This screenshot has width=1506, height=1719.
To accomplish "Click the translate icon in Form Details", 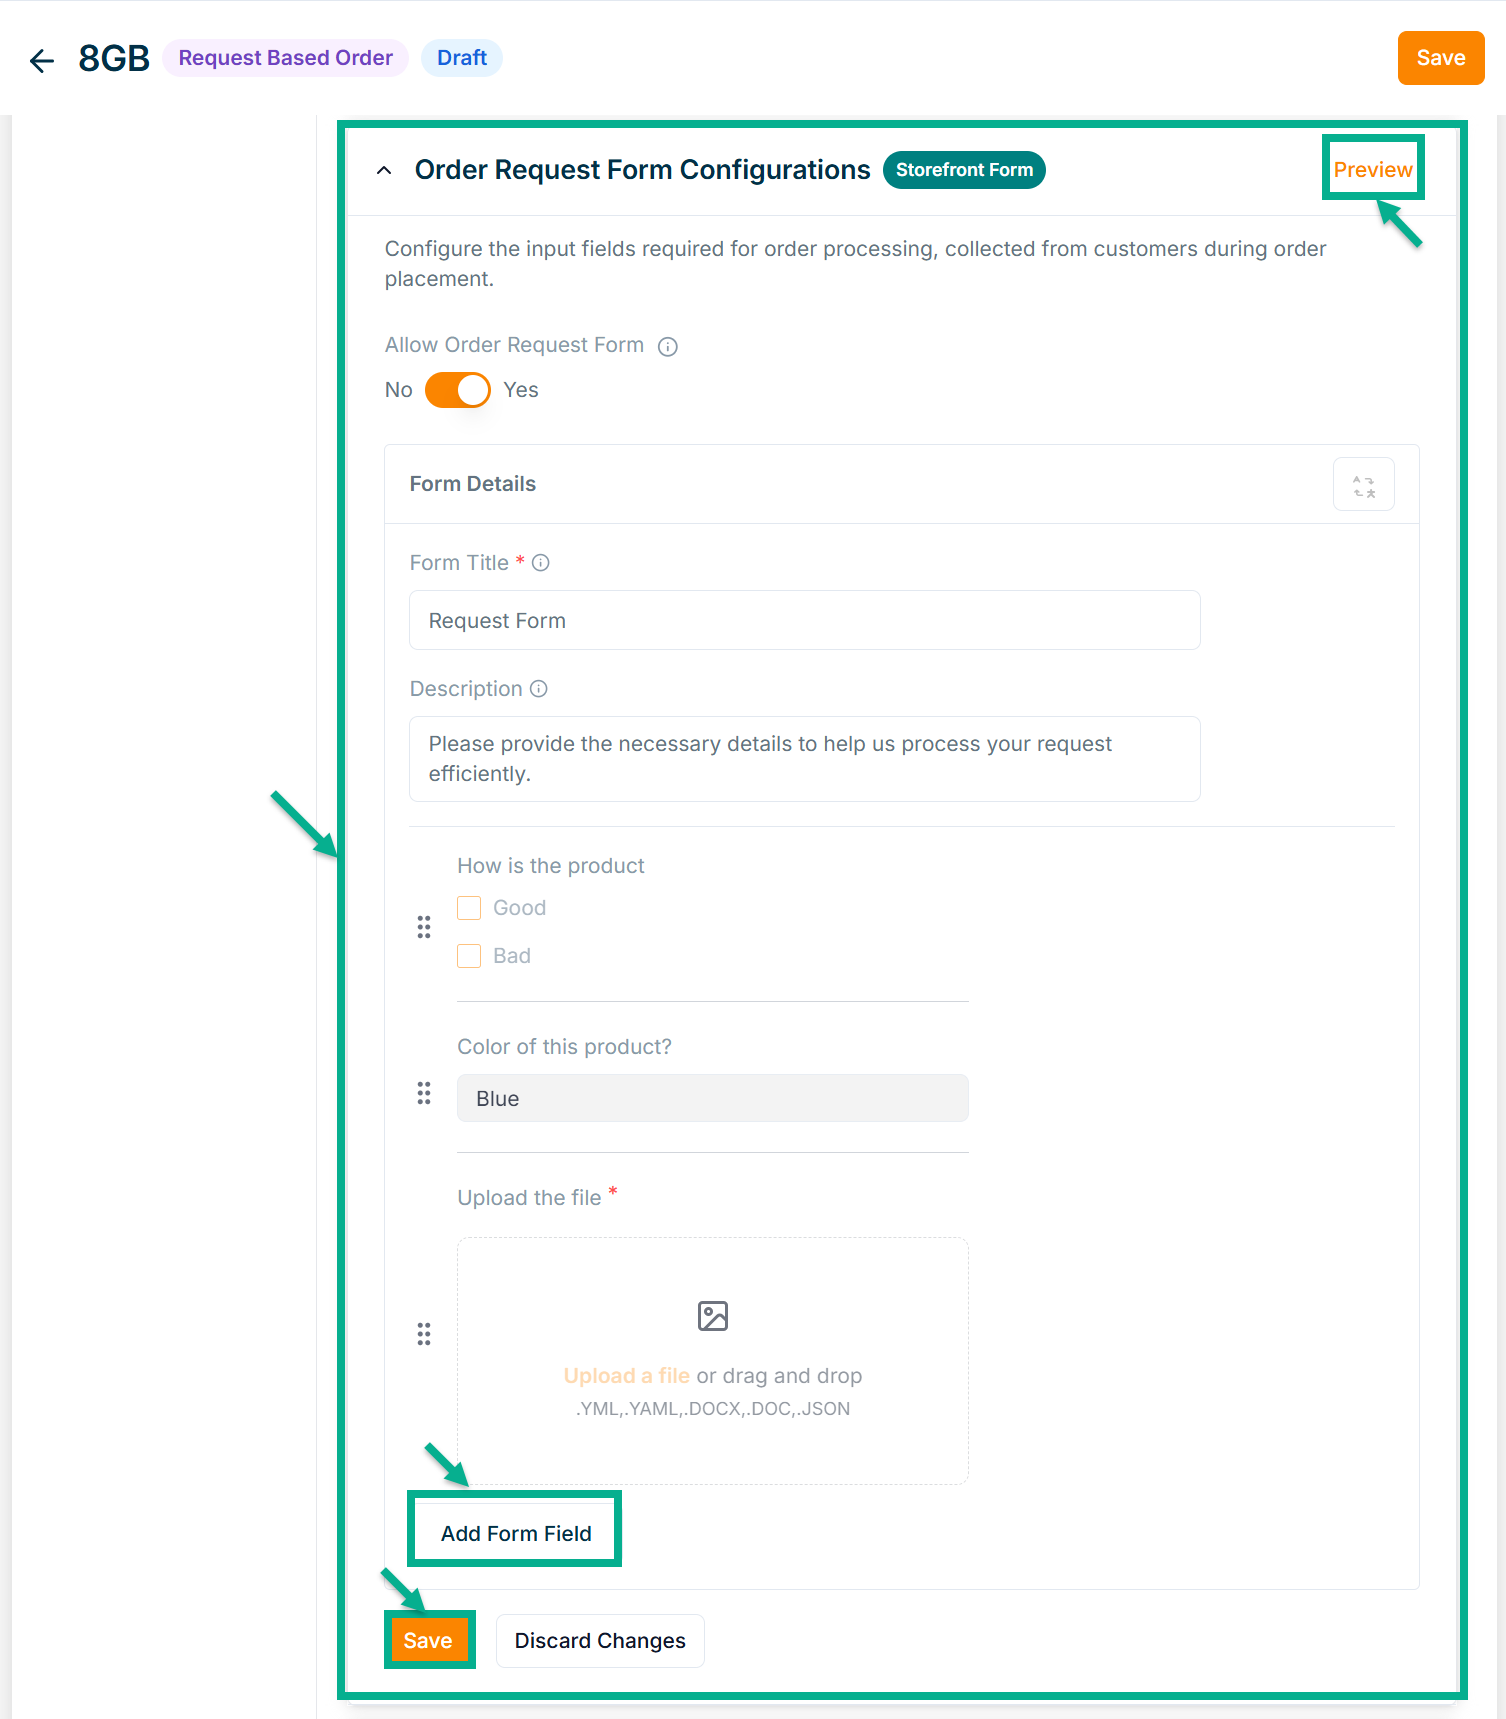I will tap(1363, 485).
